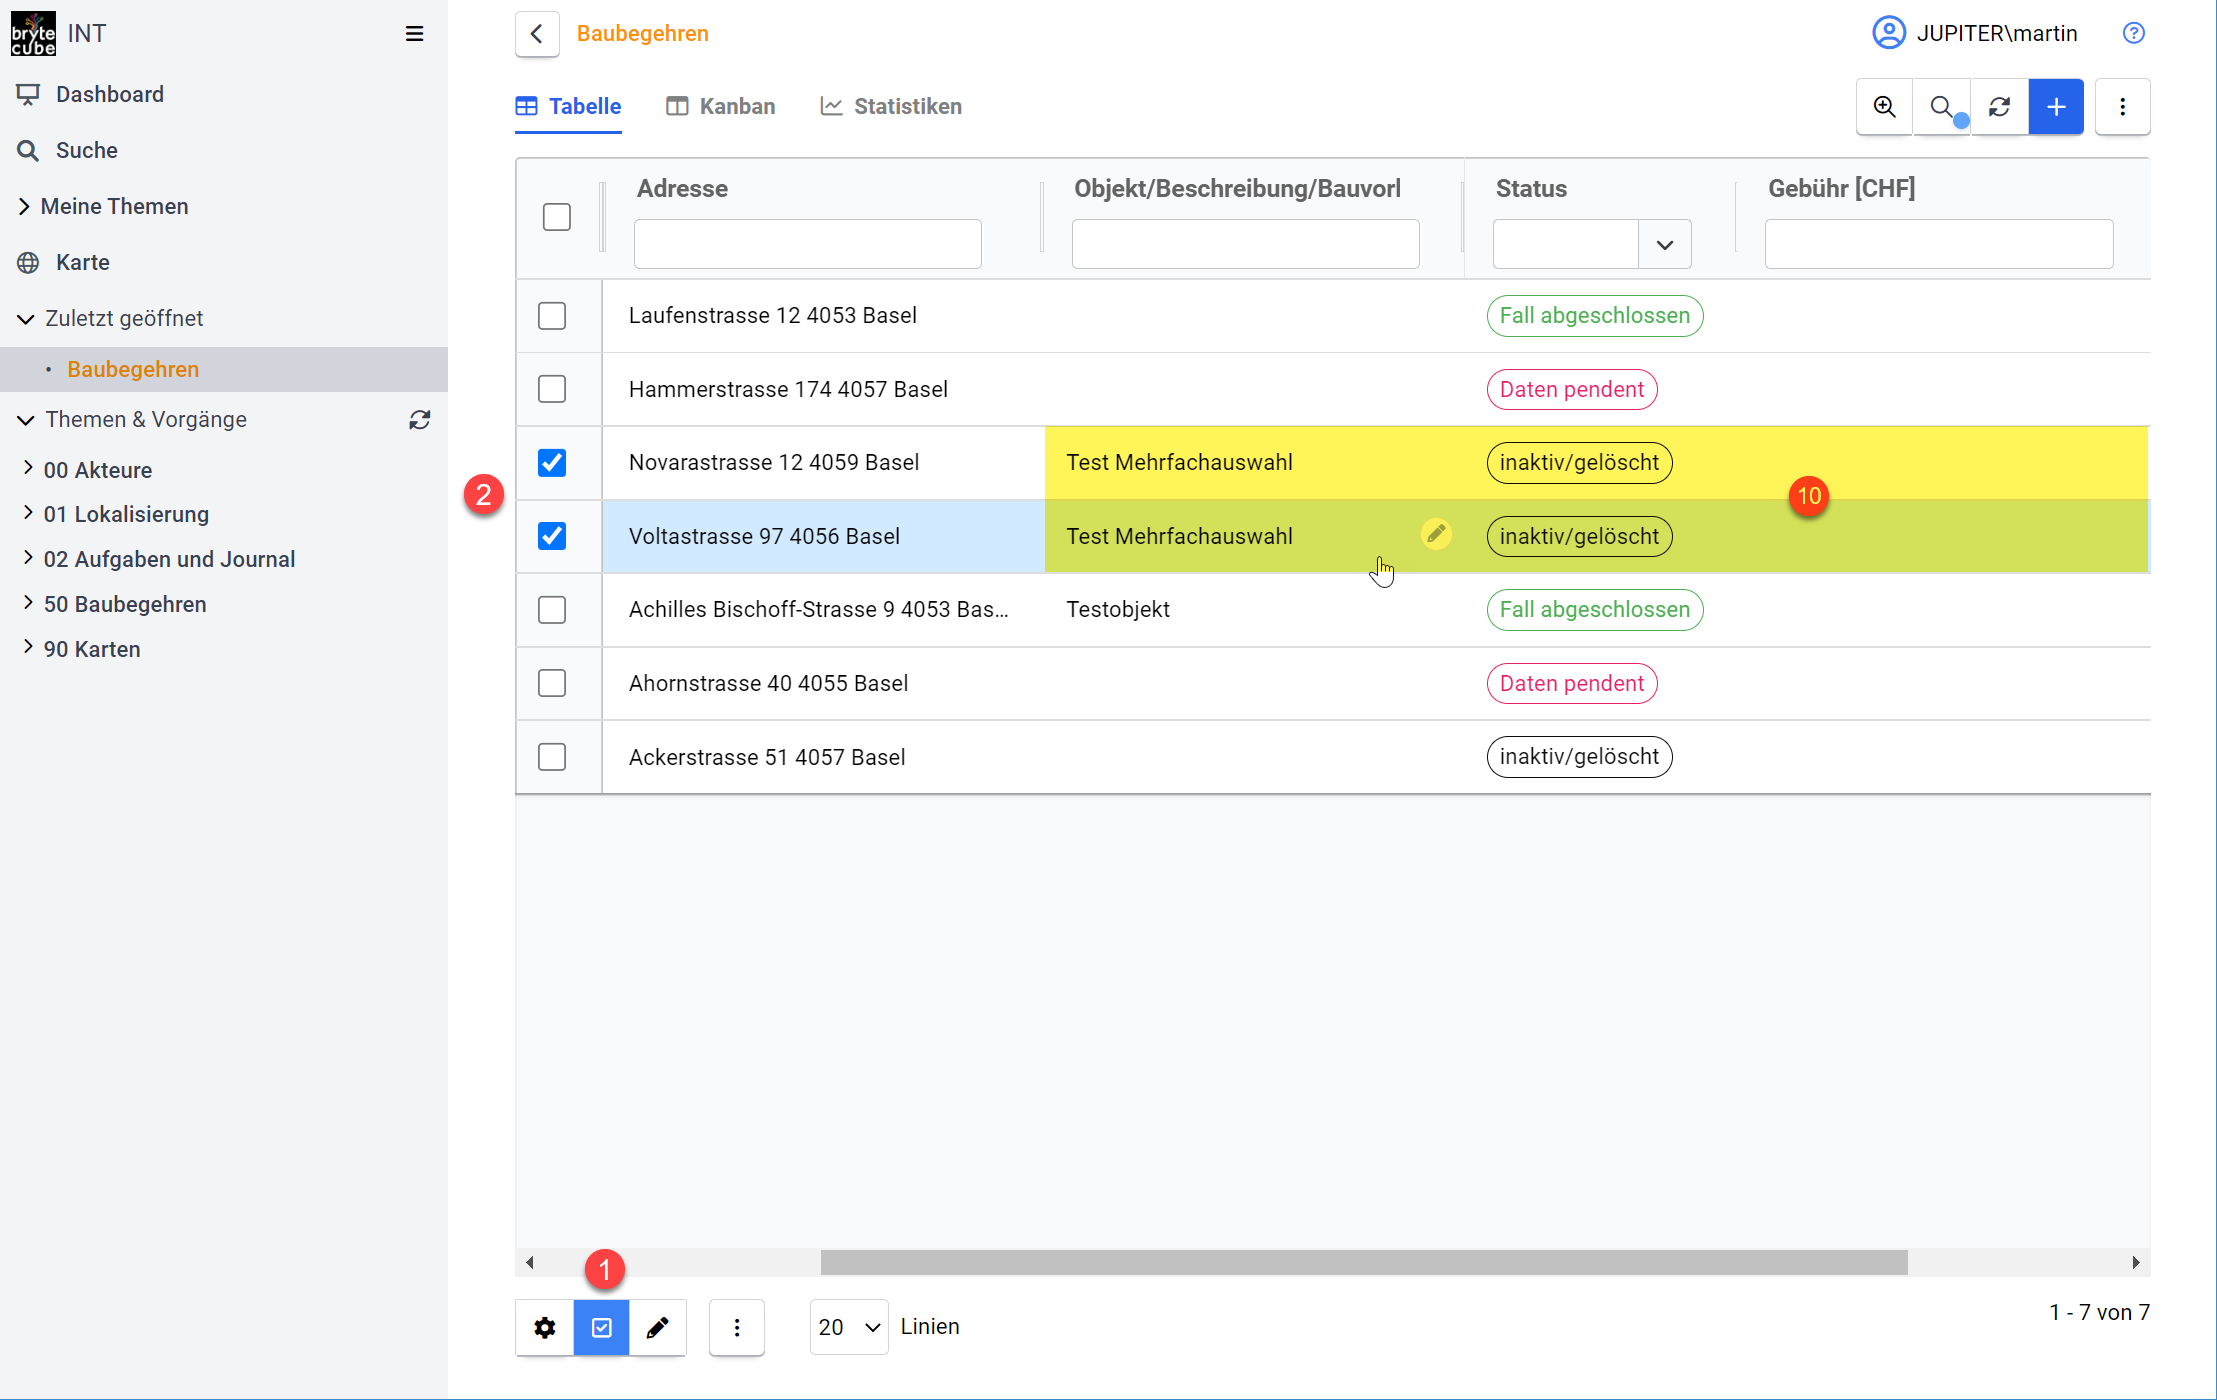Sort by Gebühr [CHF] column header

[1841, 188]
